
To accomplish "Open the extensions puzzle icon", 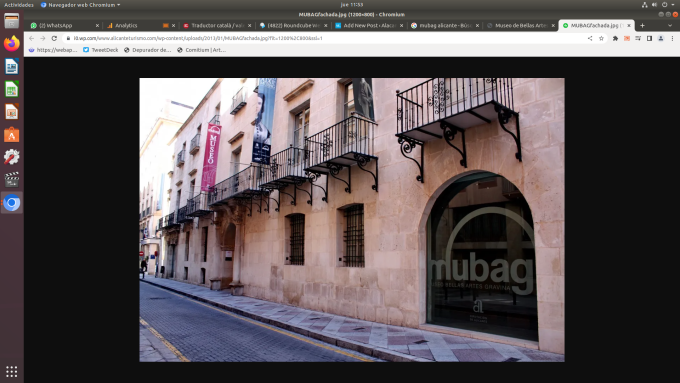I will tap(615, 38).
